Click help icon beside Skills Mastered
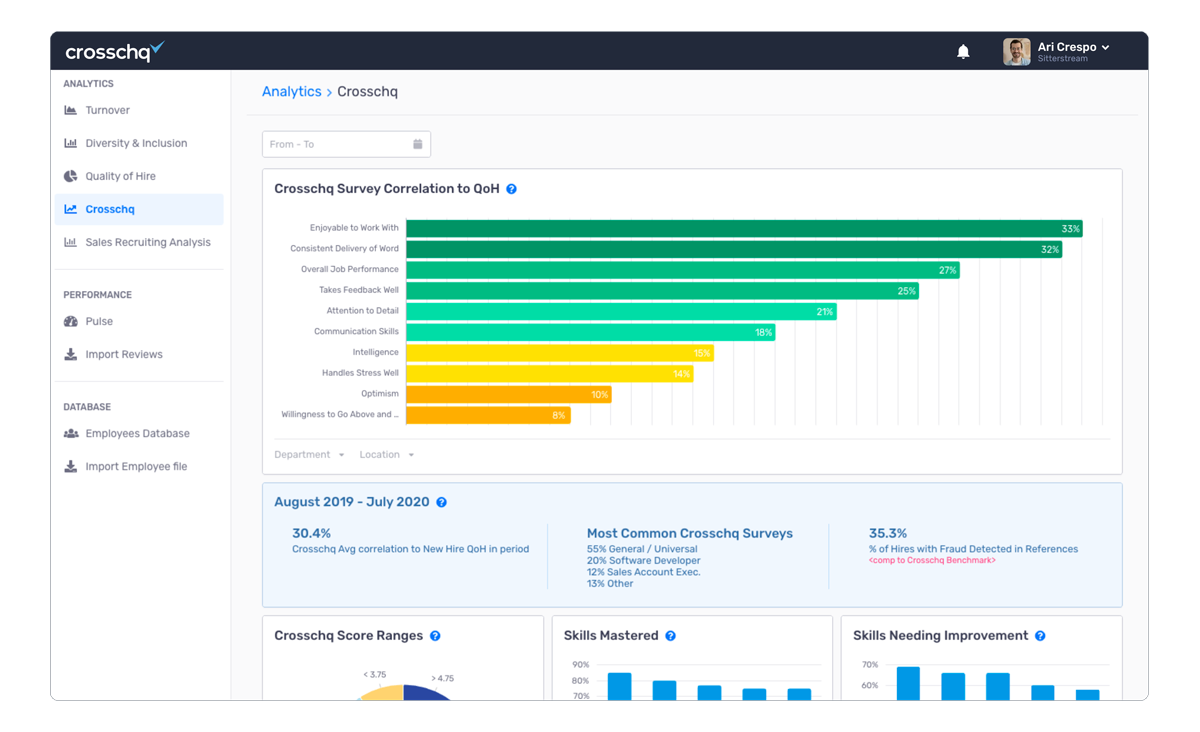 pyautogui.click(x=670, y=636)
